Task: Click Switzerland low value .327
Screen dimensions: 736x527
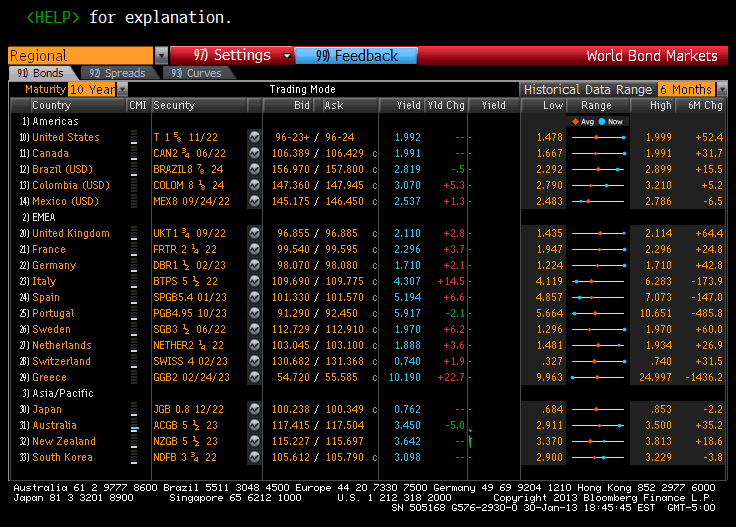Action: pyautogui.click(x=552, y=361)
